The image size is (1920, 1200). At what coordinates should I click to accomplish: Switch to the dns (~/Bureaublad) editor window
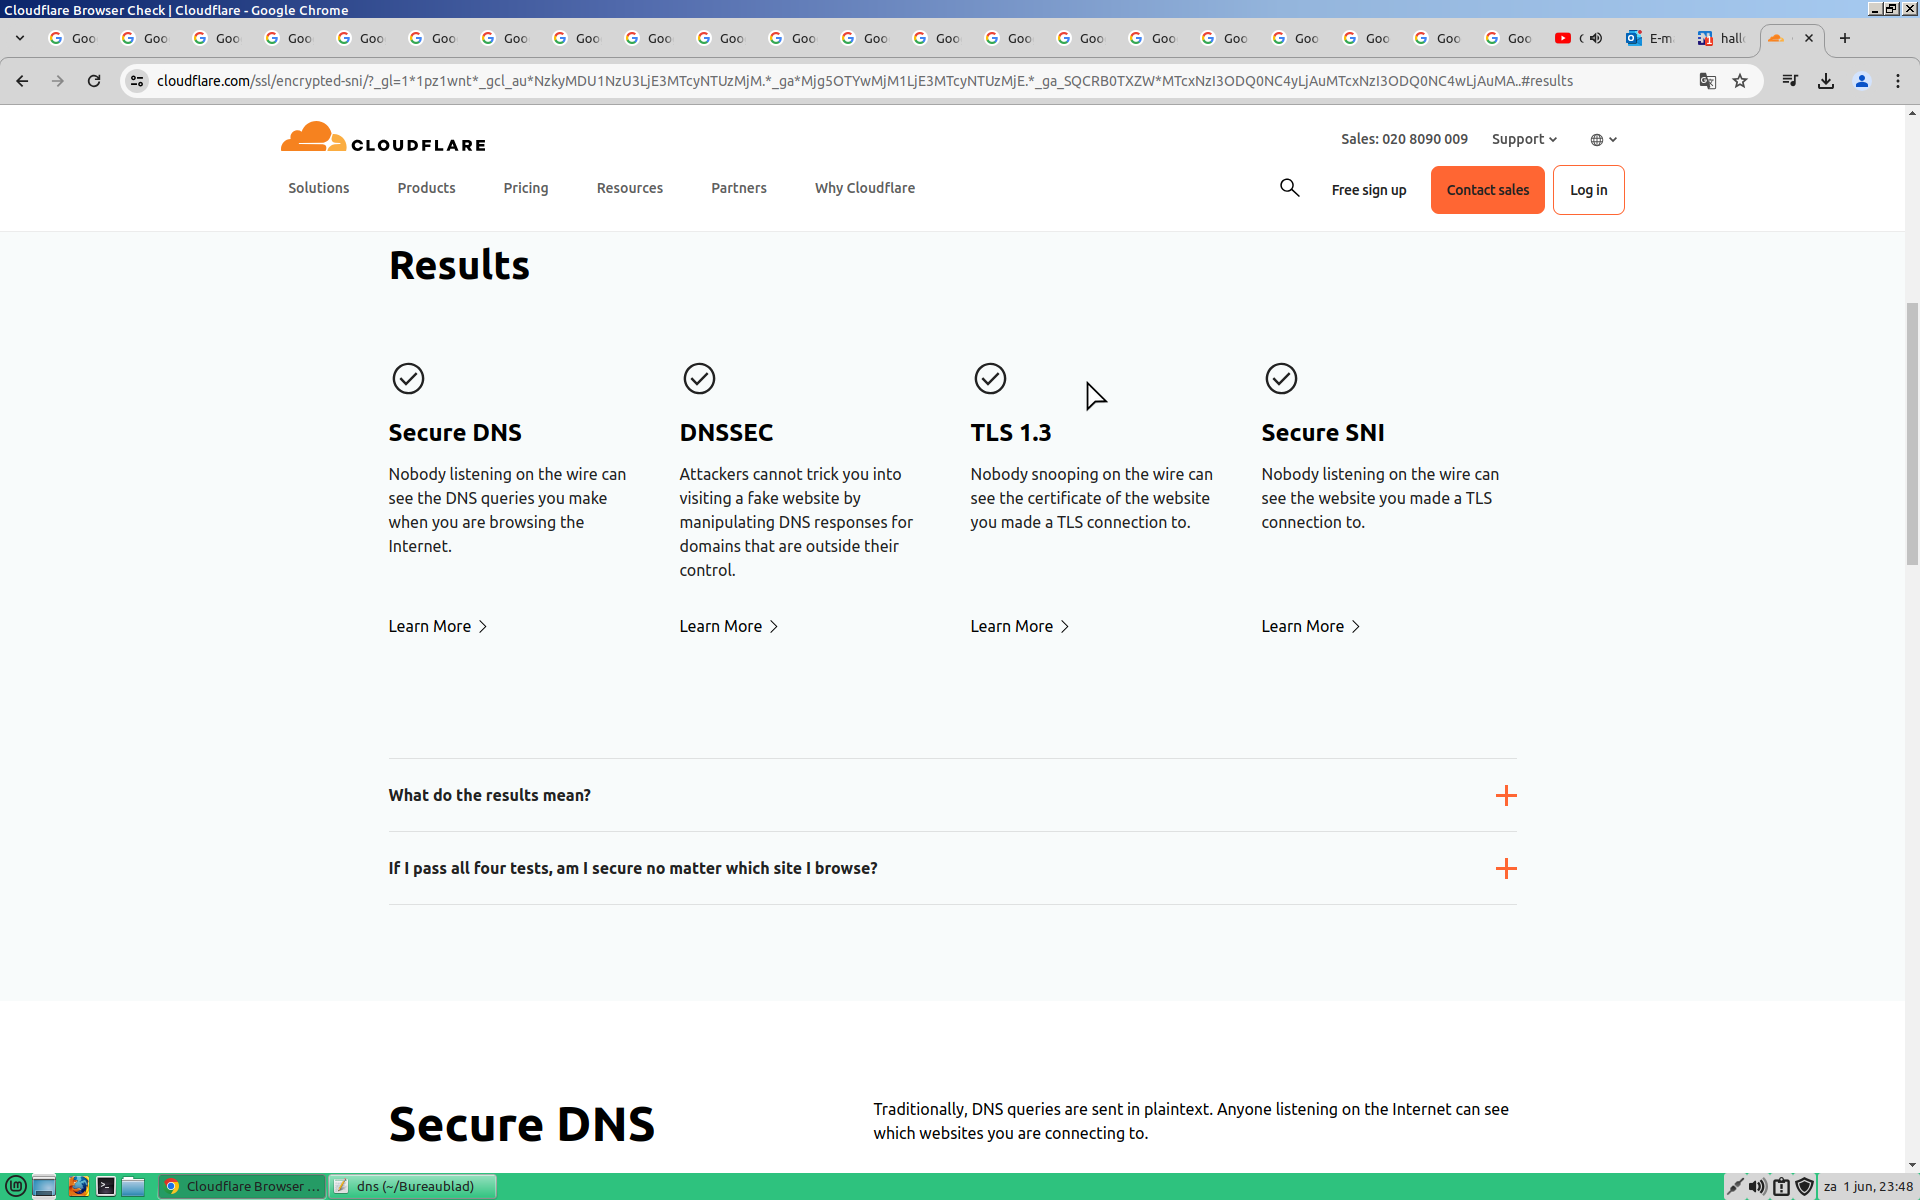tap(413, 1186)
